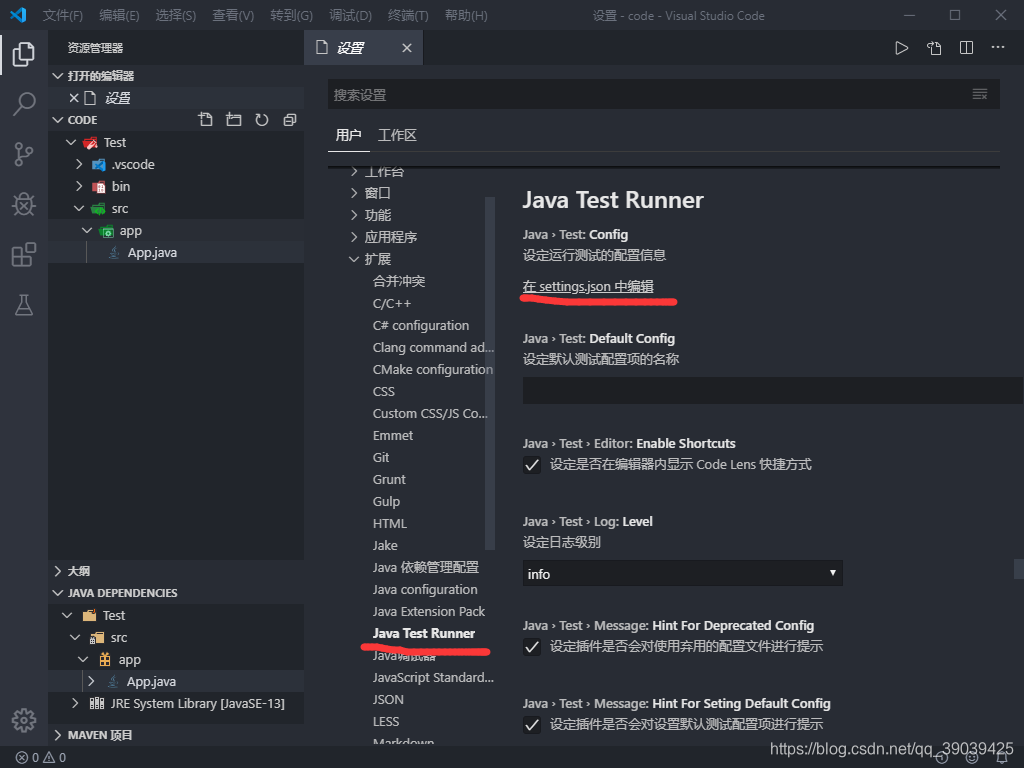Expand the MAVEN 项目 section
Viewport: 1024px width, 768px height.
(x=57, y=735)
